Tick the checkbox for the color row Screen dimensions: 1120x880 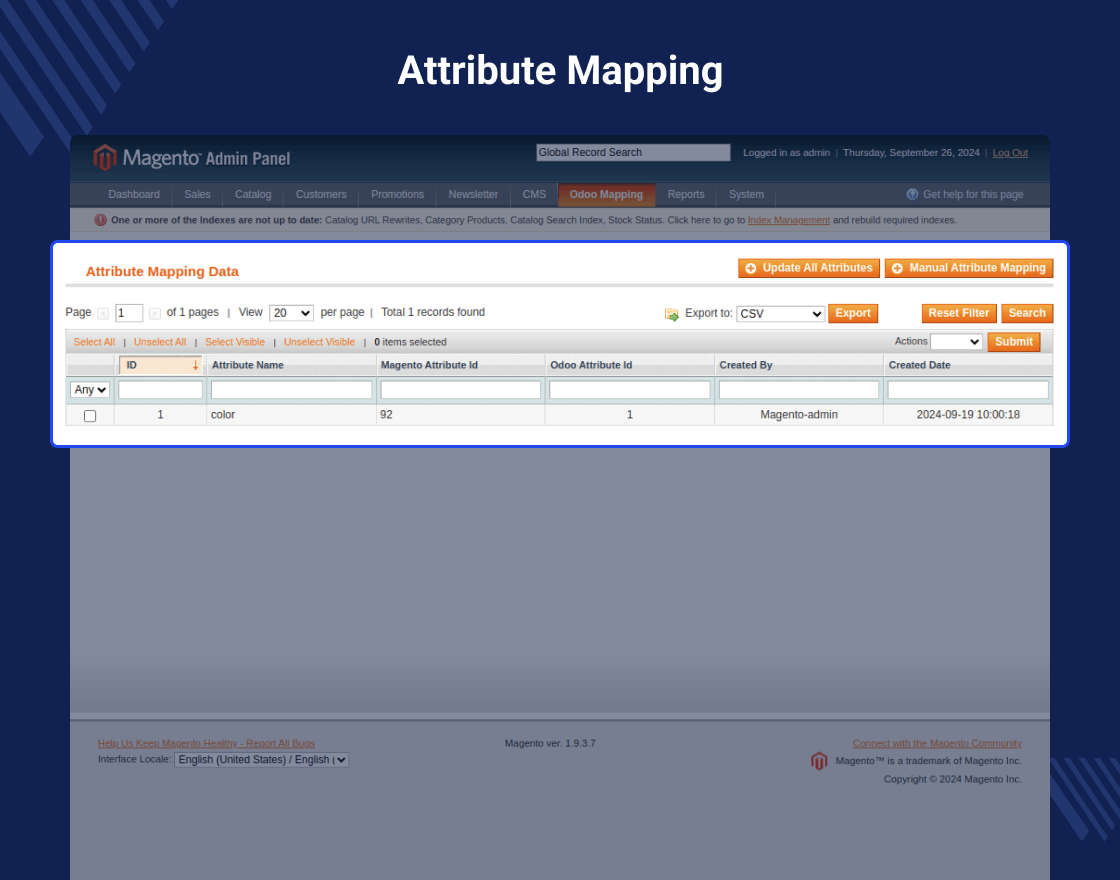coord(90,416)
